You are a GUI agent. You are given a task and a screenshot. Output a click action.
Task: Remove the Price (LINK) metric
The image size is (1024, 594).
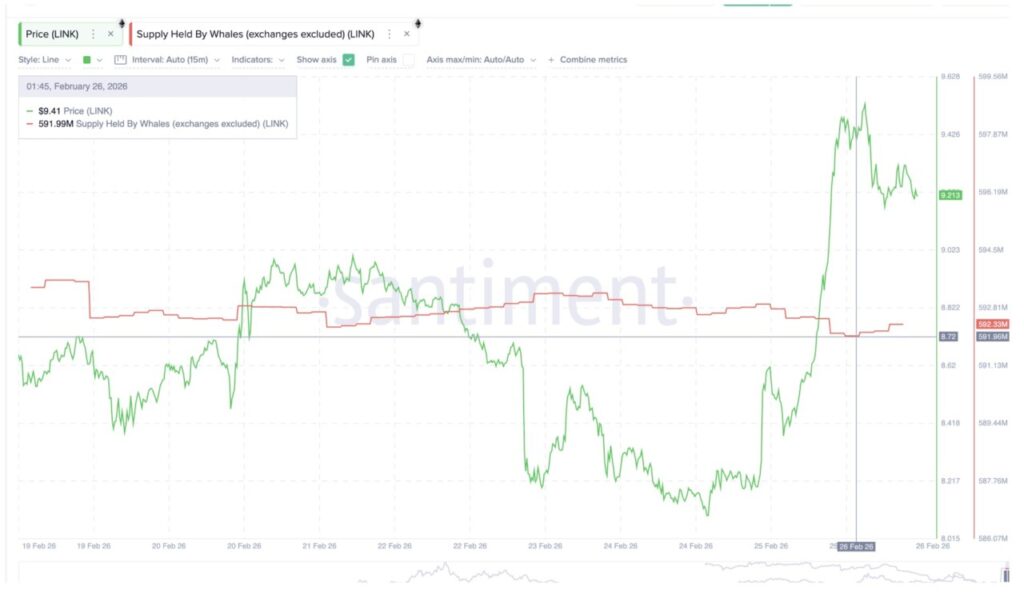[x=110, y=34]
